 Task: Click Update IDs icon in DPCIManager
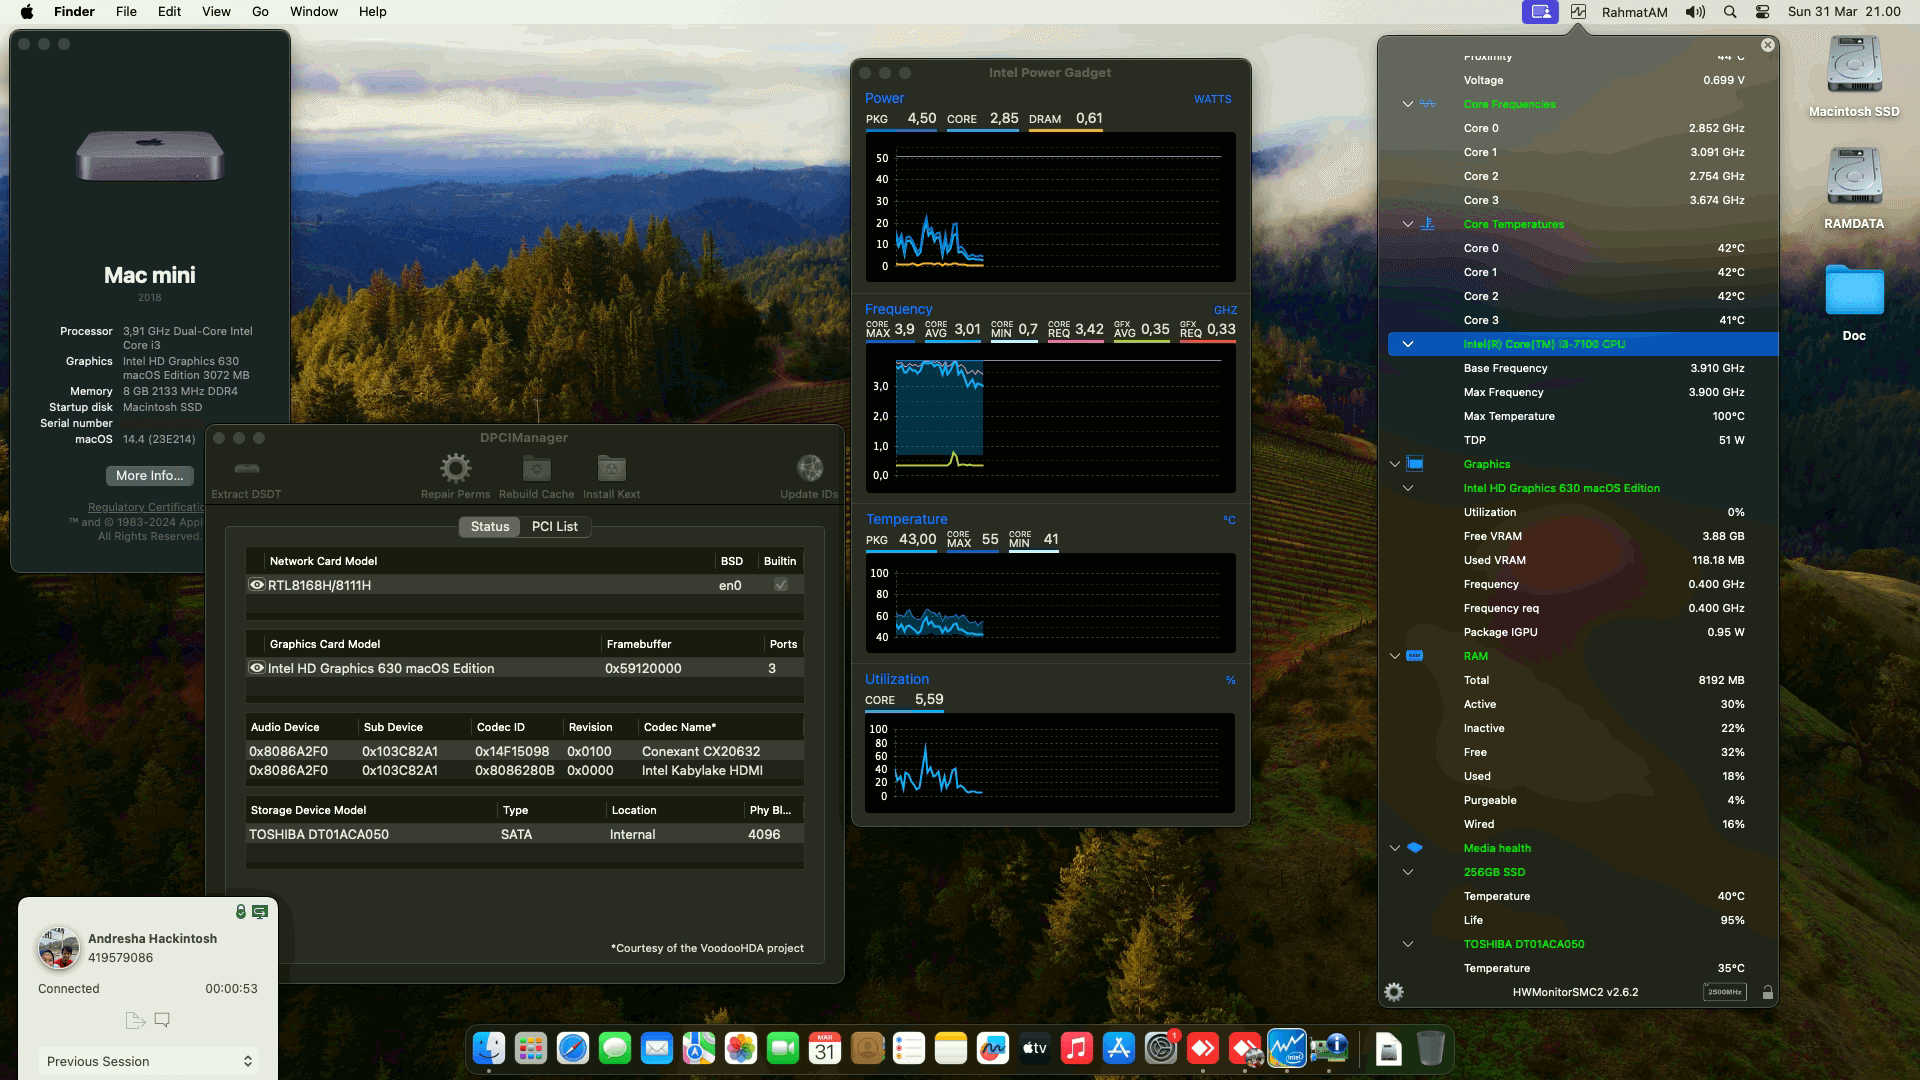pos(810,467)
